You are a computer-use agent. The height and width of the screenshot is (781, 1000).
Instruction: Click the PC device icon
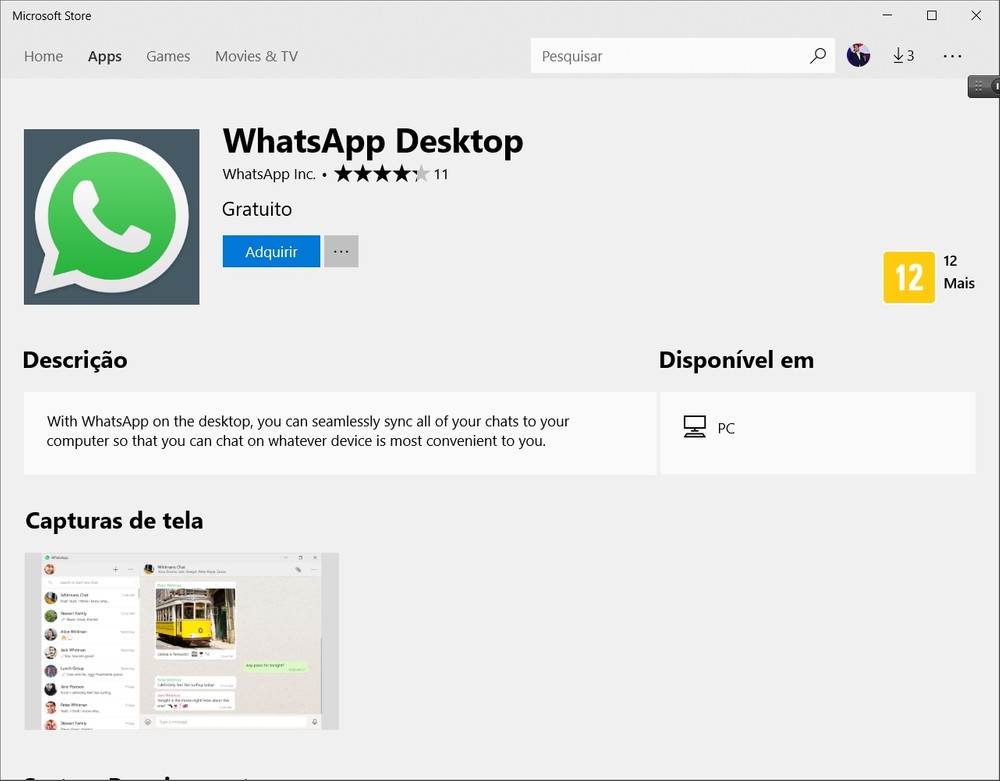tap(694, 428)
